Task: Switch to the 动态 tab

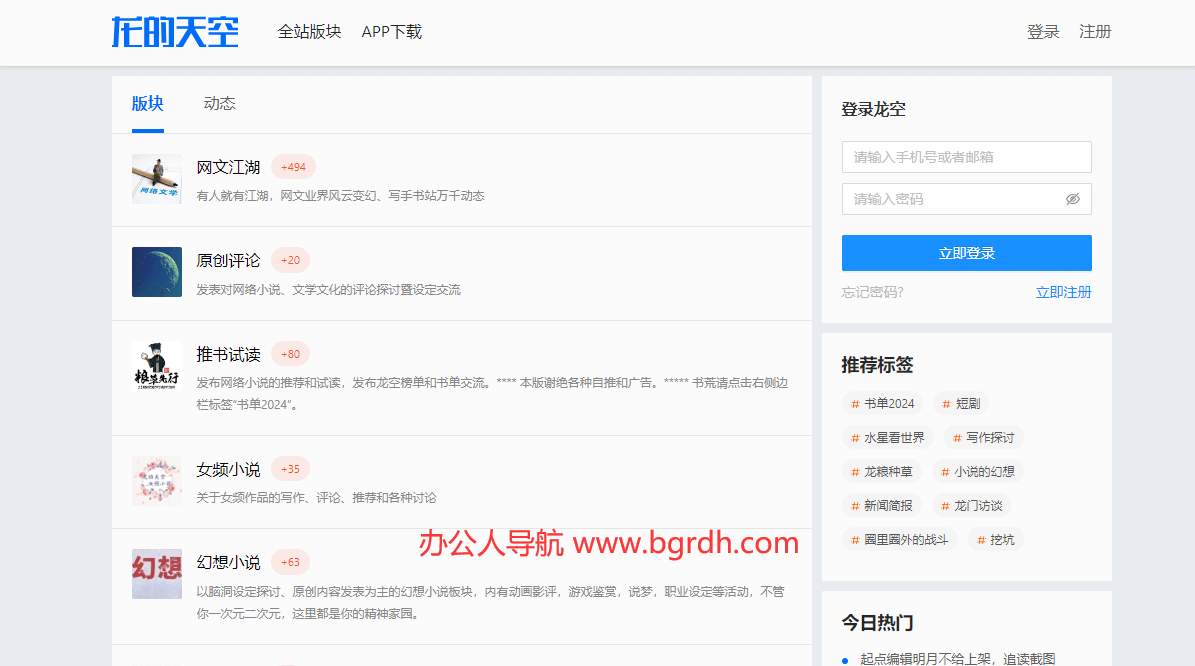Action: 219,103
